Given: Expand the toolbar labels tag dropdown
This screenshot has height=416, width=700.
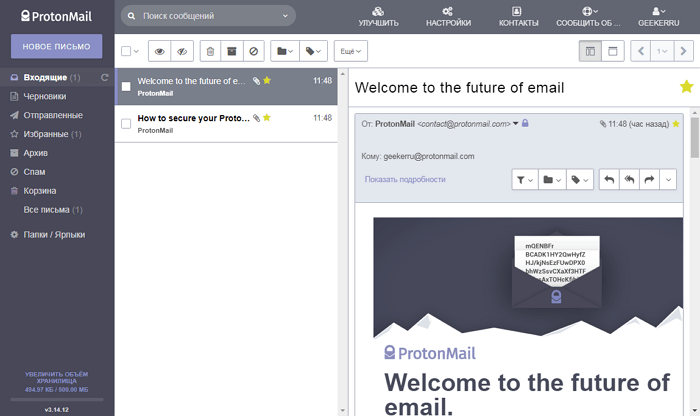Looking at the screenshot, I should click(x=315, y=50).
